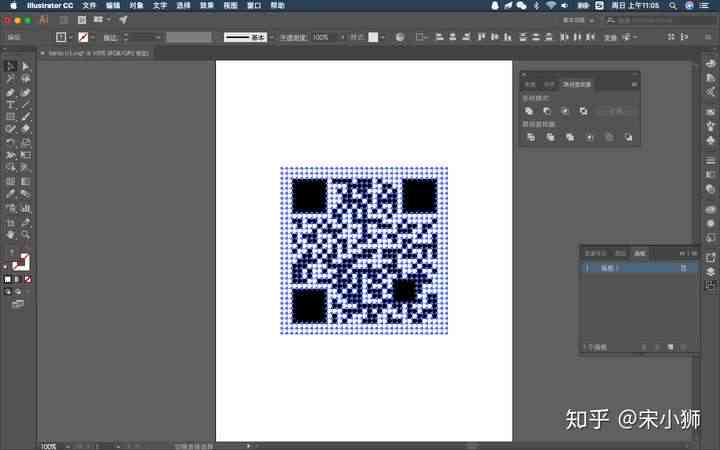Set fill to None in toolbox
The height and width of the screenshot is (450, 720).
point(28,279)
